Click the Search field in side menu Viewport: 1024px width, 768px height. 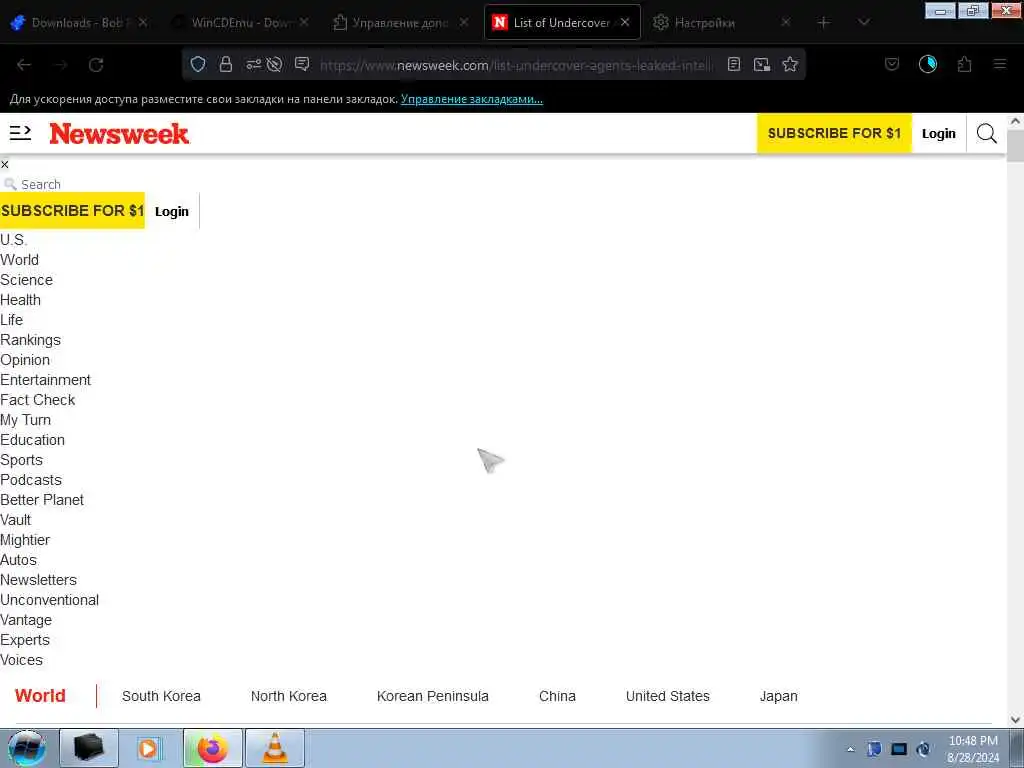tap(40, 184)
